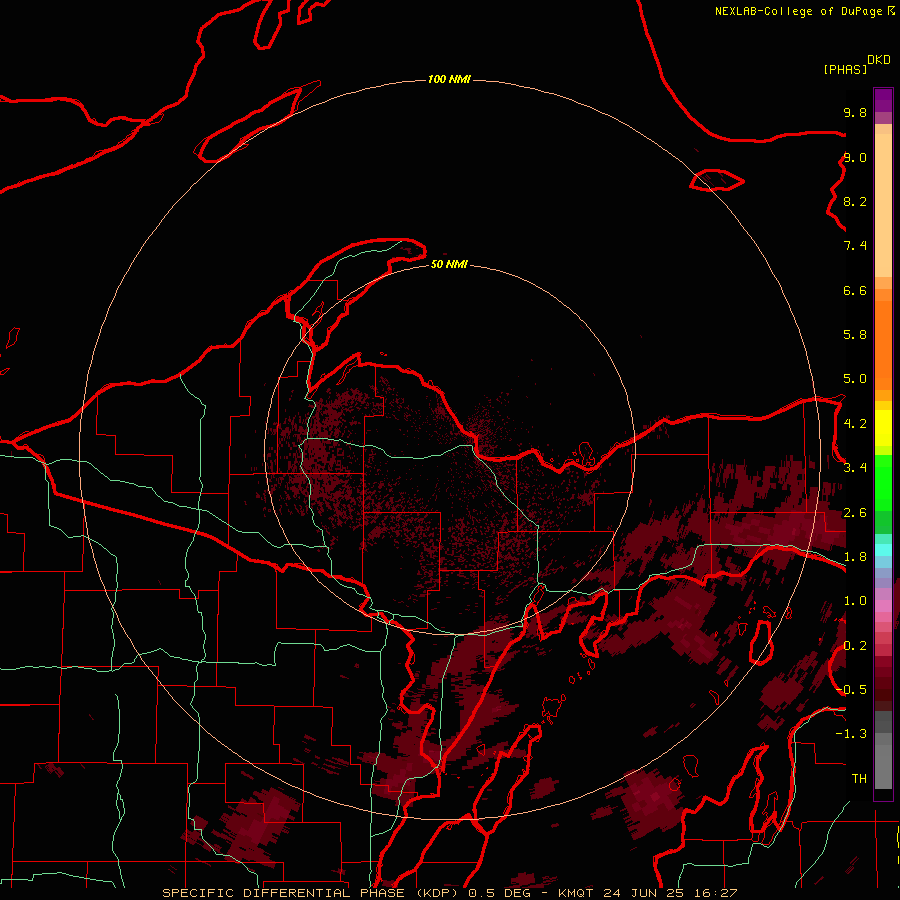The width and height of the screenshot is (900, 900).
Task: Click the TH threshold legend label
Action: coord(859,779)
